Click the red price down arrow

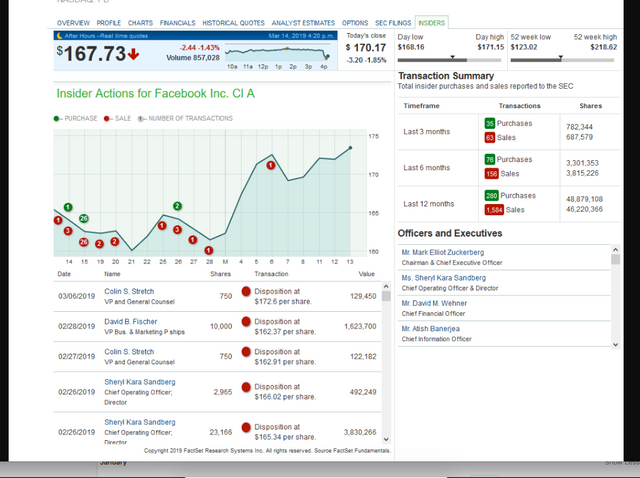[x=133, y=54]
